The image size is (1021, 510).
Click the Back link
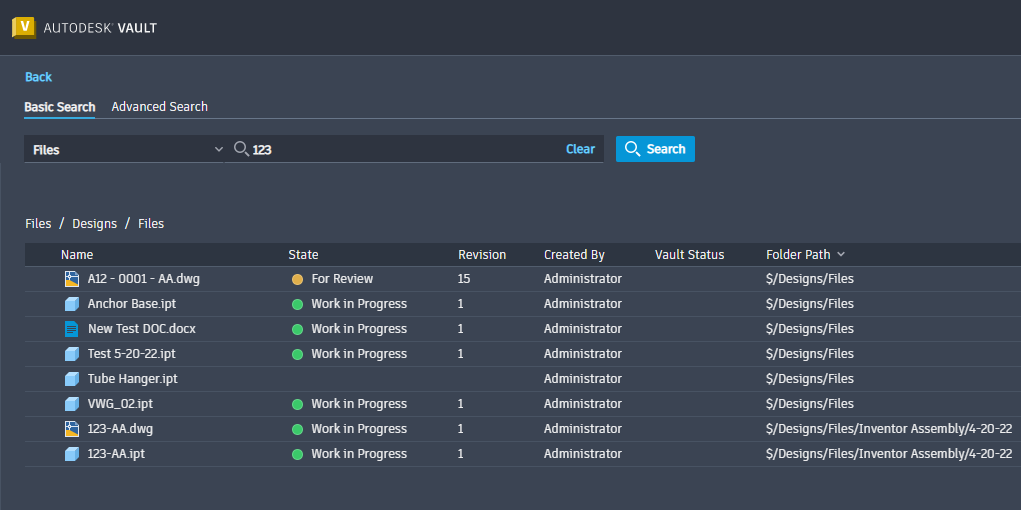[38, 77]
